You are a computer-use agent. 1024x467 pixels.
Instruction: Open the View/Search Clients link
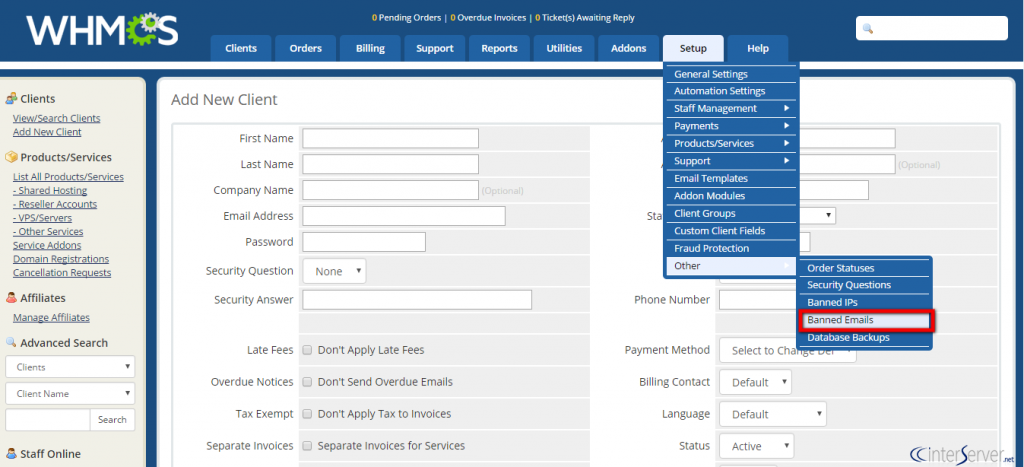click(x=56, y=118)
